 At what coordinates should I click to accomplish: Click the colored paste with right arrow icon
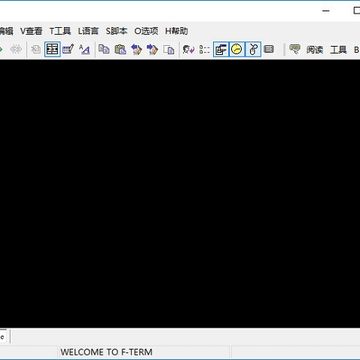(x=152, y=50)
